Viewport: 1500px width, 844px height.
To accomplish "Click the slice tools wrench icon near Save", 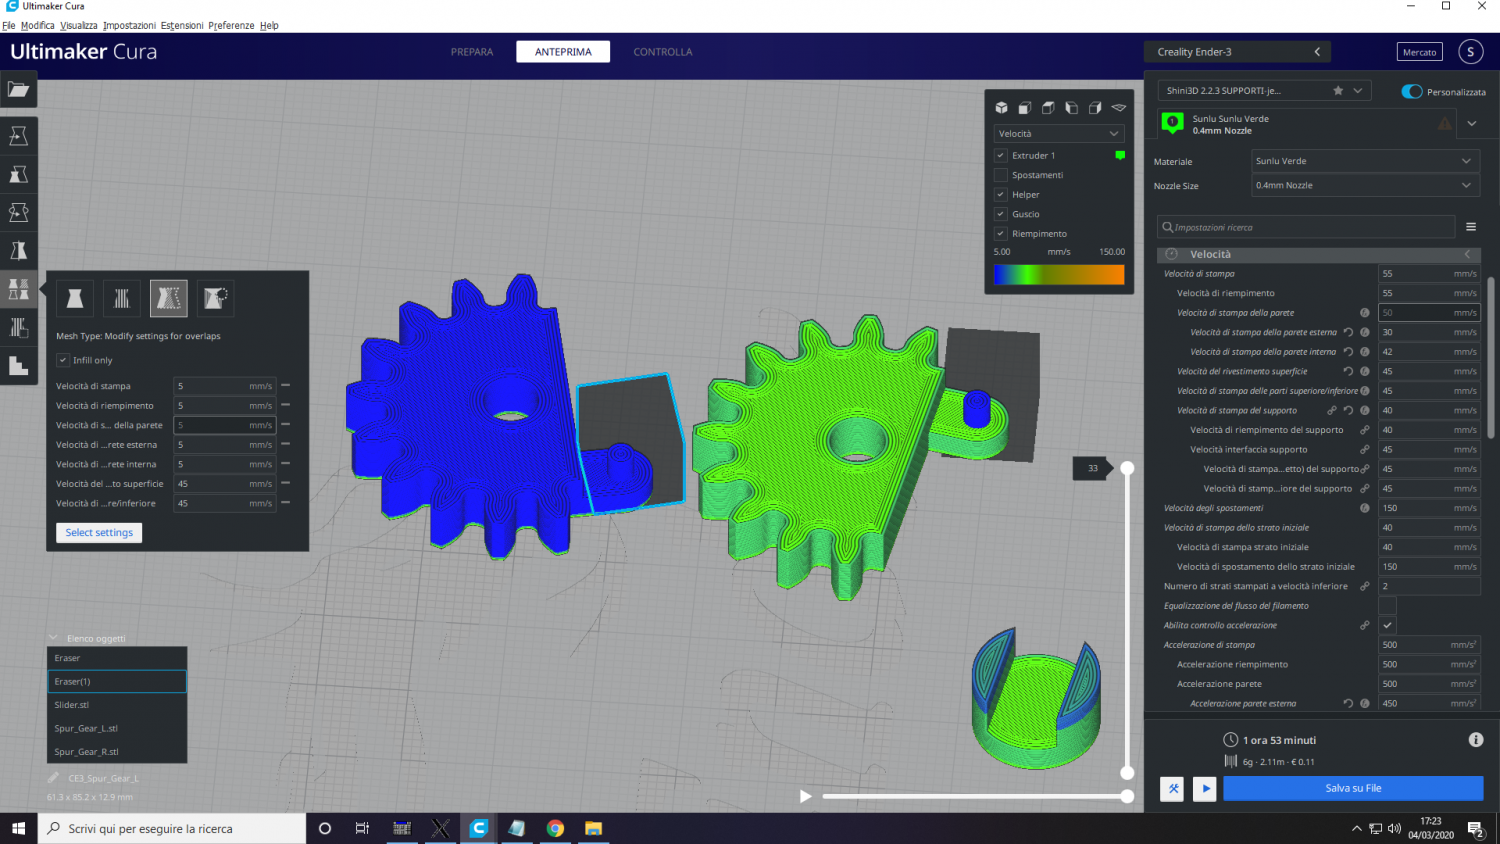I will (1172, 788).
